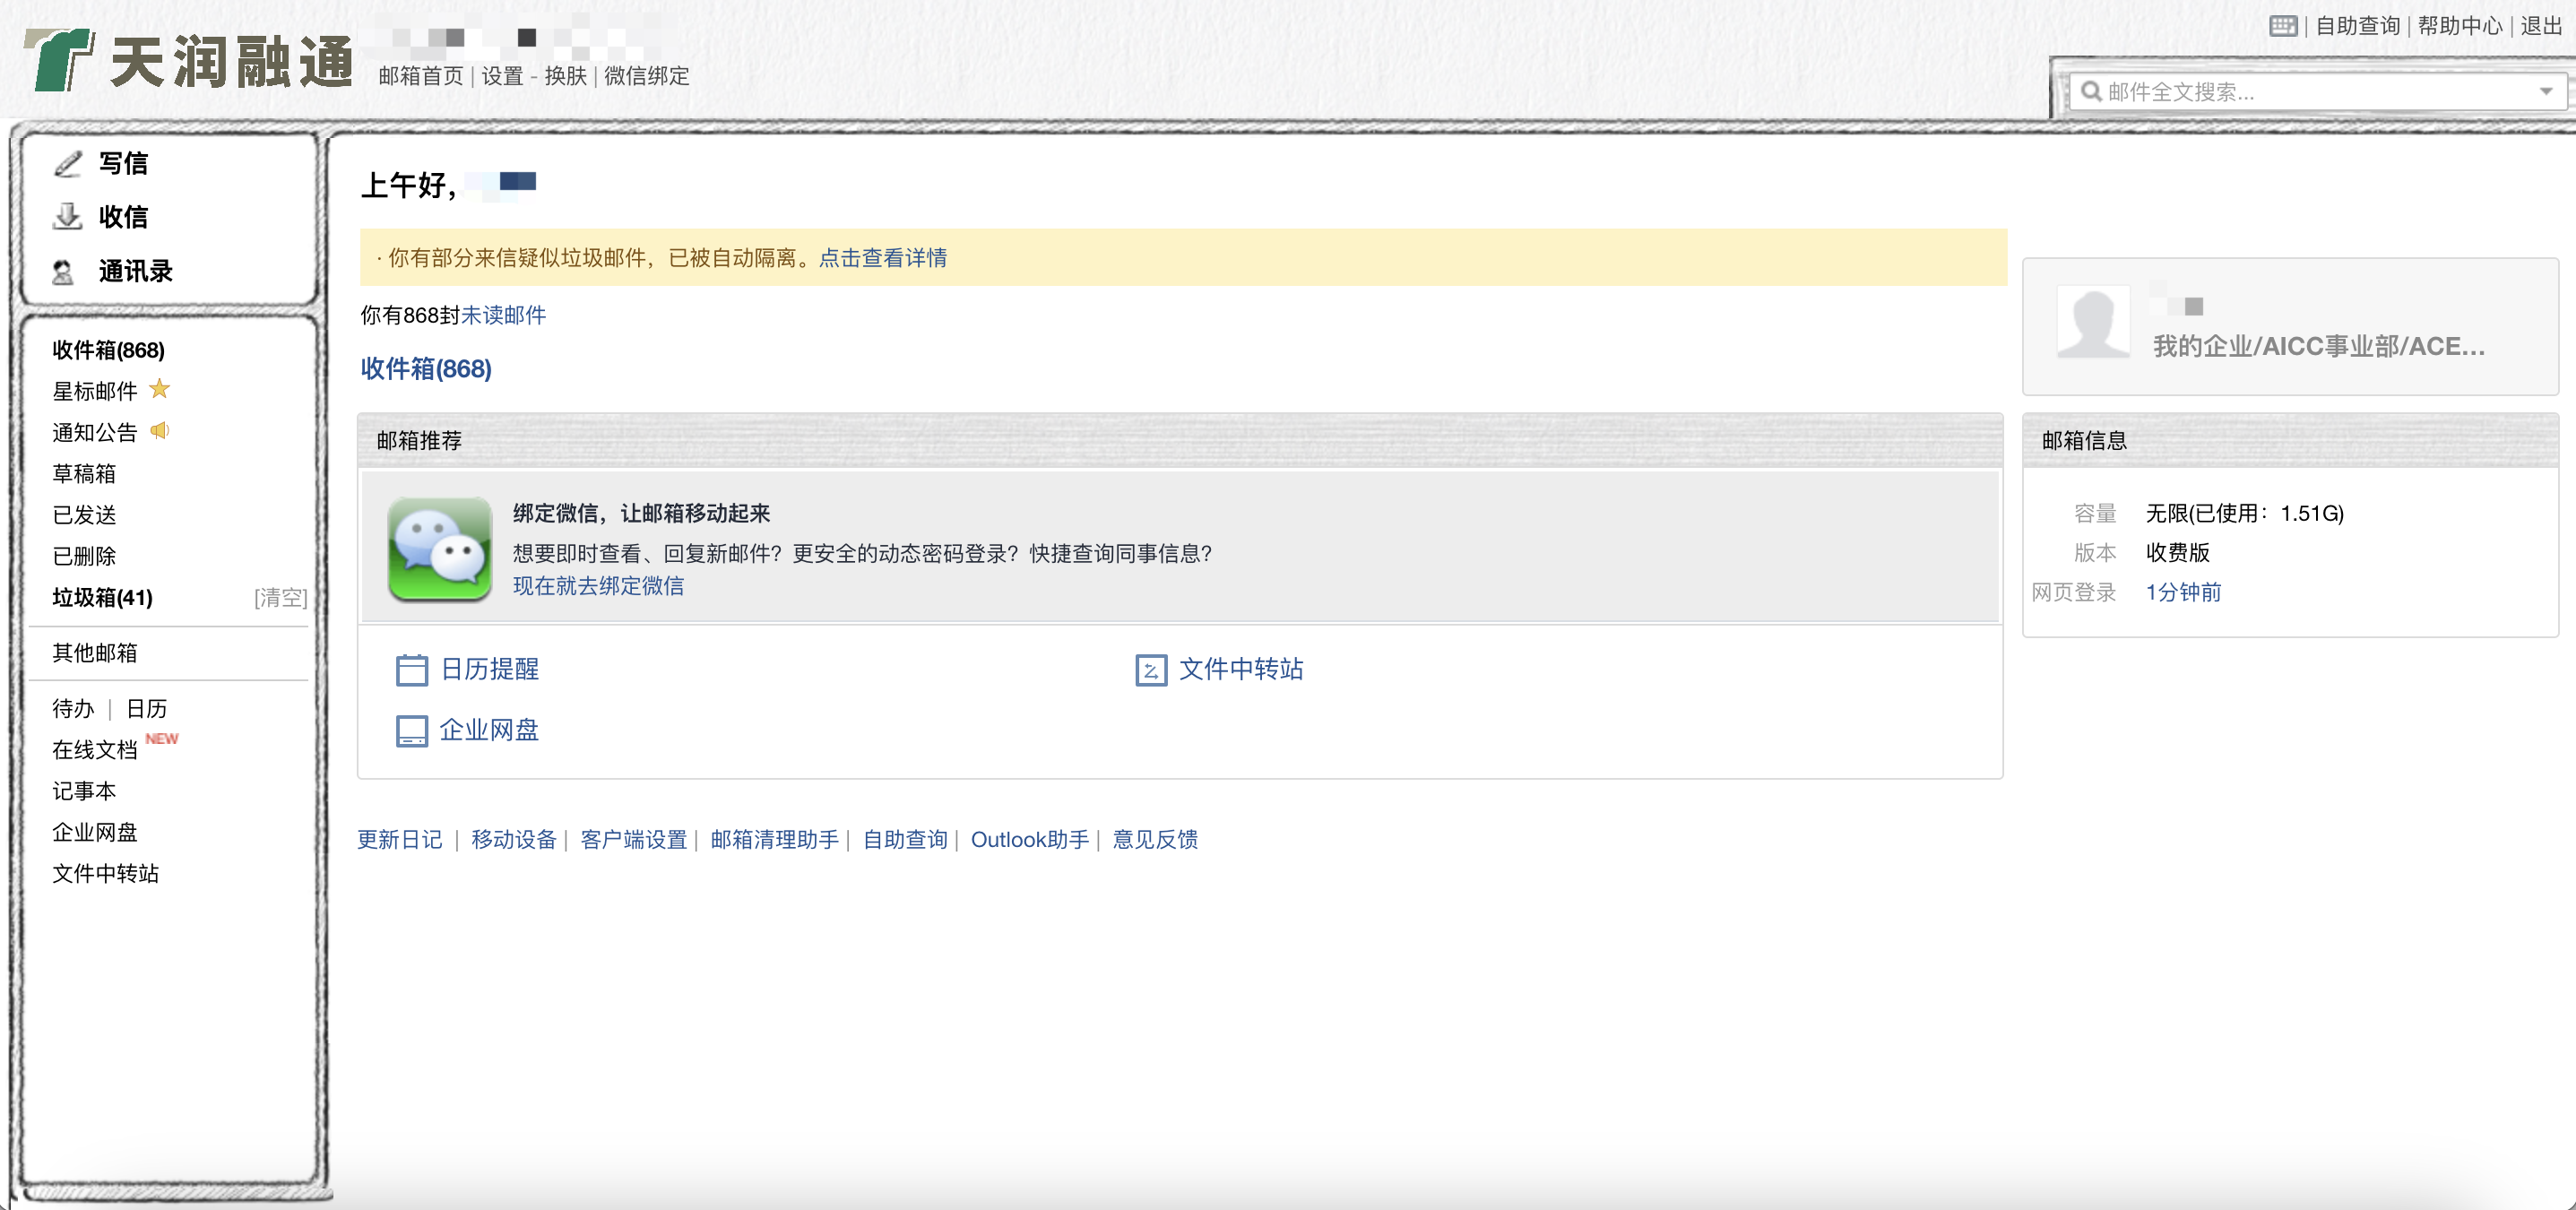
Task: Open the 草稿箱 drafts folder
Action: click(x=84, y=473)
